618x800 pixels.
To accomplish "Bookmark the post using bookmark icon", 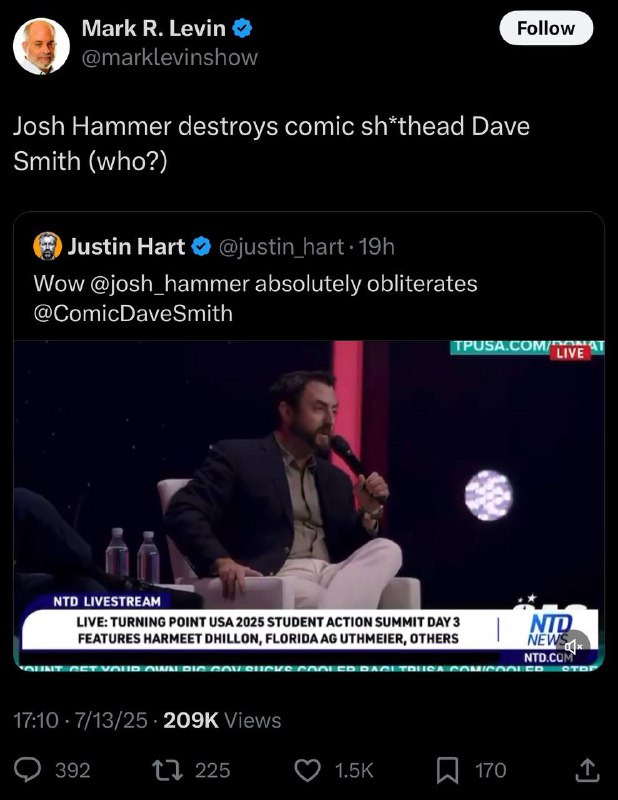I will click(x=448, y=770).
